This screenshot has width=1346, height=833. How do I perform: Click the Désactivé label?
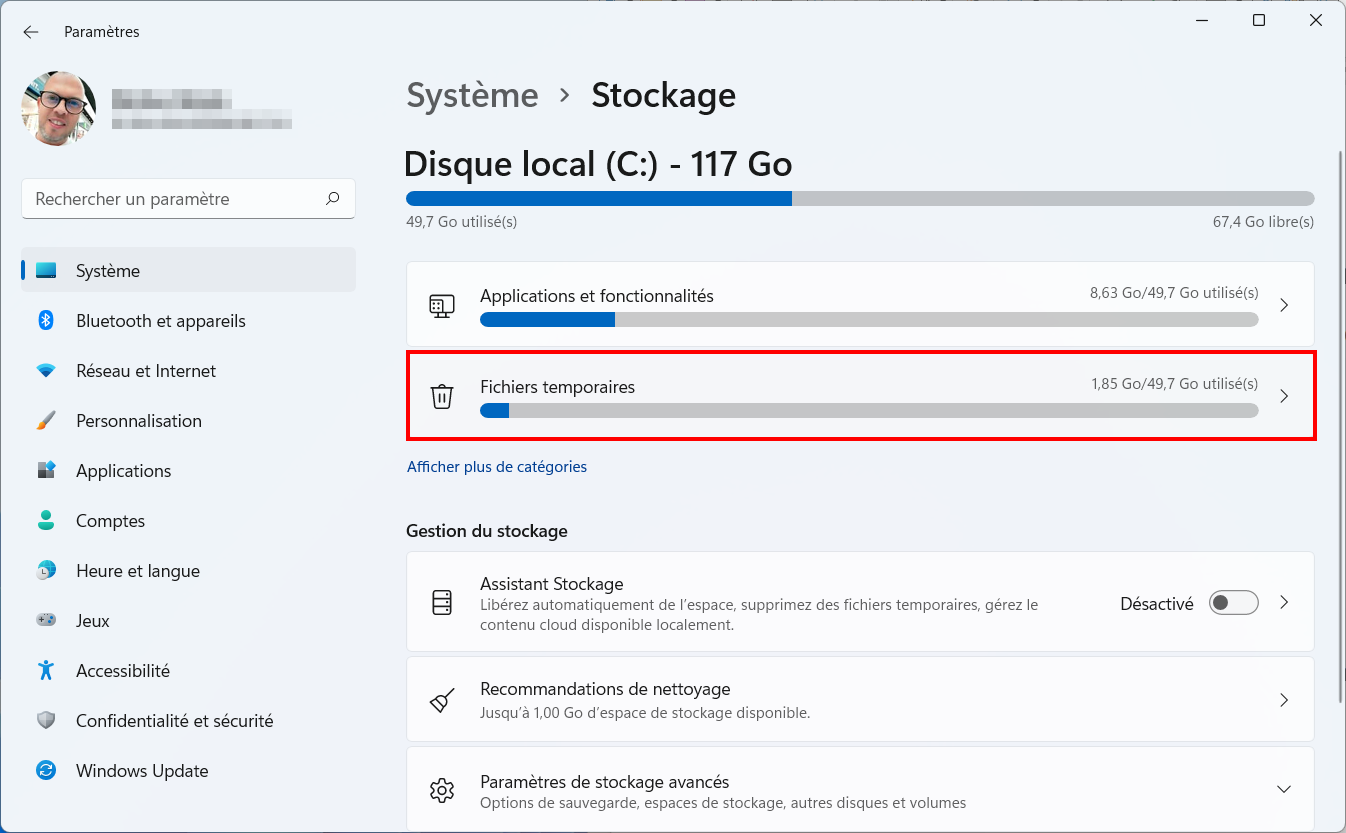pyautogui.click(x=1157, y=604)
